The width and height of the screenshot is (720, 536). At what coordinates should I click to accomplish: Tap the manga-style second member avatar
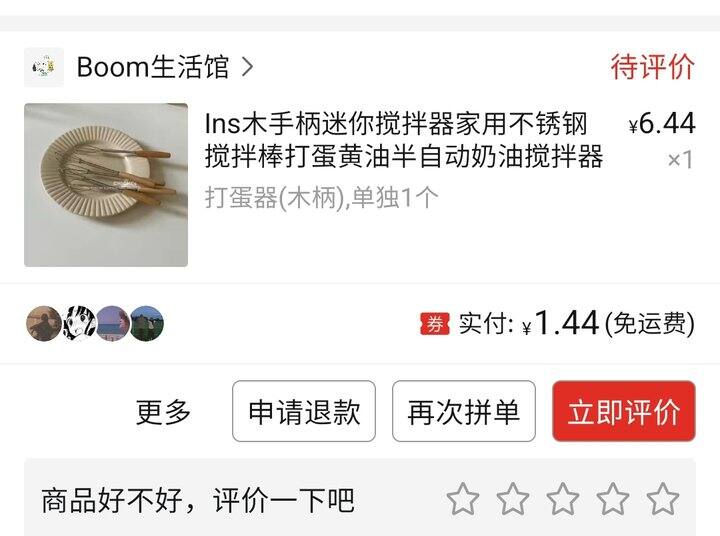click(x=79, y=323)
